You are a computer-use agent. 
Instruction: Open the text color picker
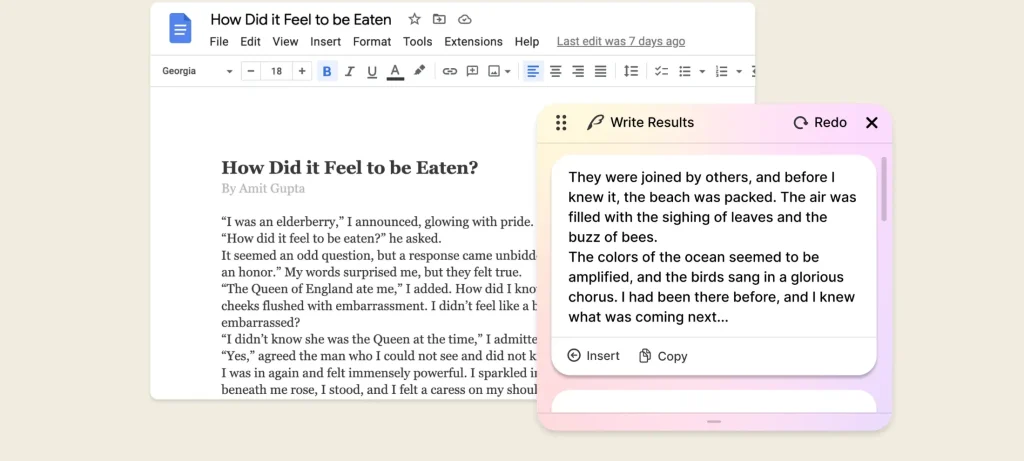click(395, 71)
